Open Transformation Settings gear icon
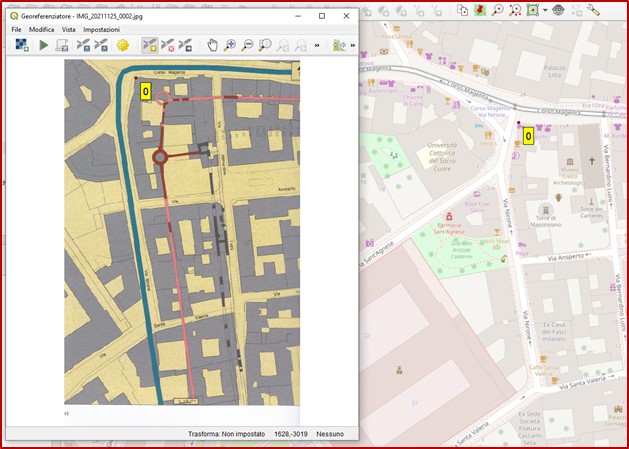Image resolution: width=629 pixels, height=449 pixels. click(123, 45)
